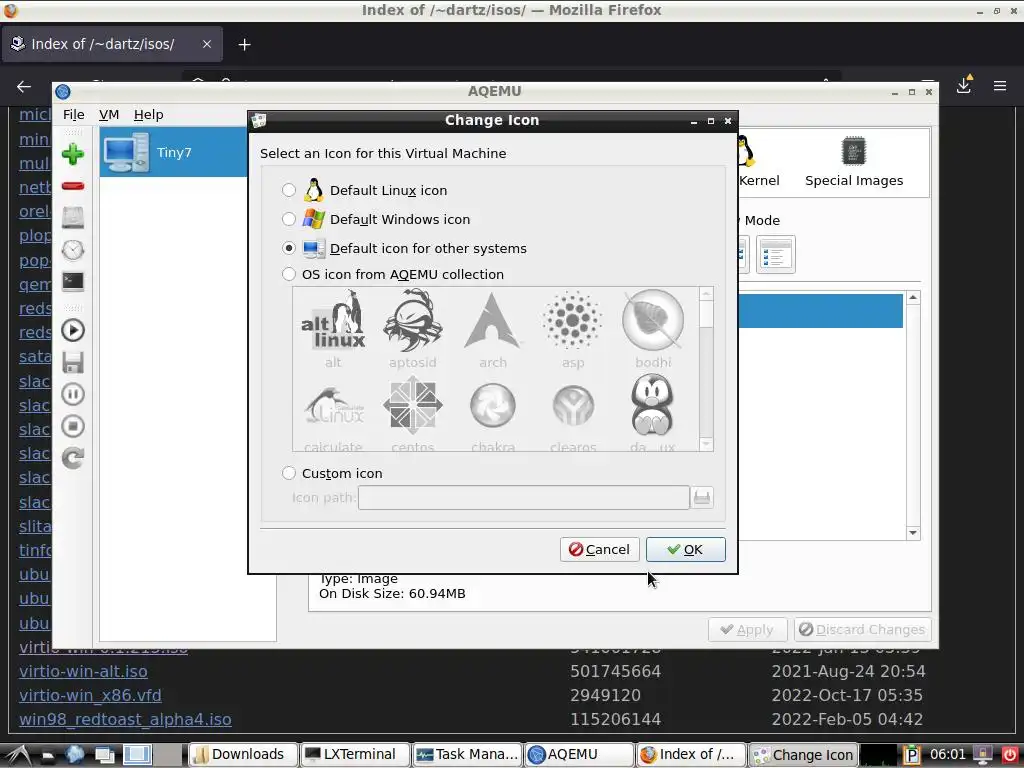The width and height of the screenshot is (1024, 768).
Task: Pick the bodhi icon from collection
Action: coord(653,329)
